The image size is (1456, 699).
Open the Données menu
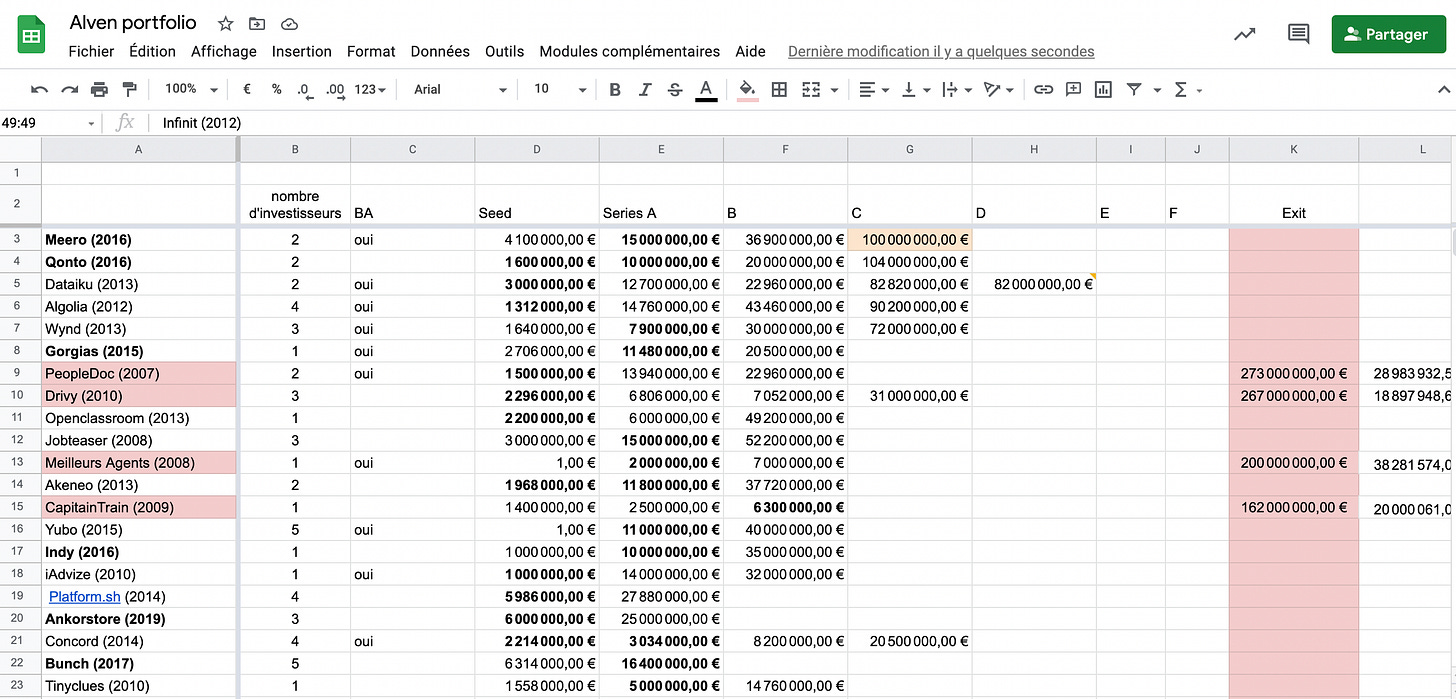click(440, 51)
